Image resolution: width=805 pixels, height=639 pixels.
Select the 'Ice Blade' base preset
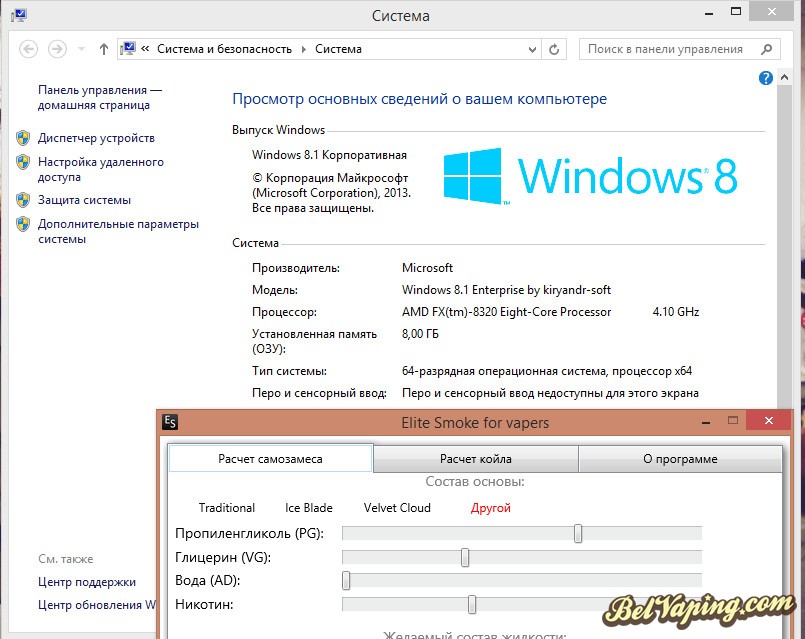coord(309,508)
